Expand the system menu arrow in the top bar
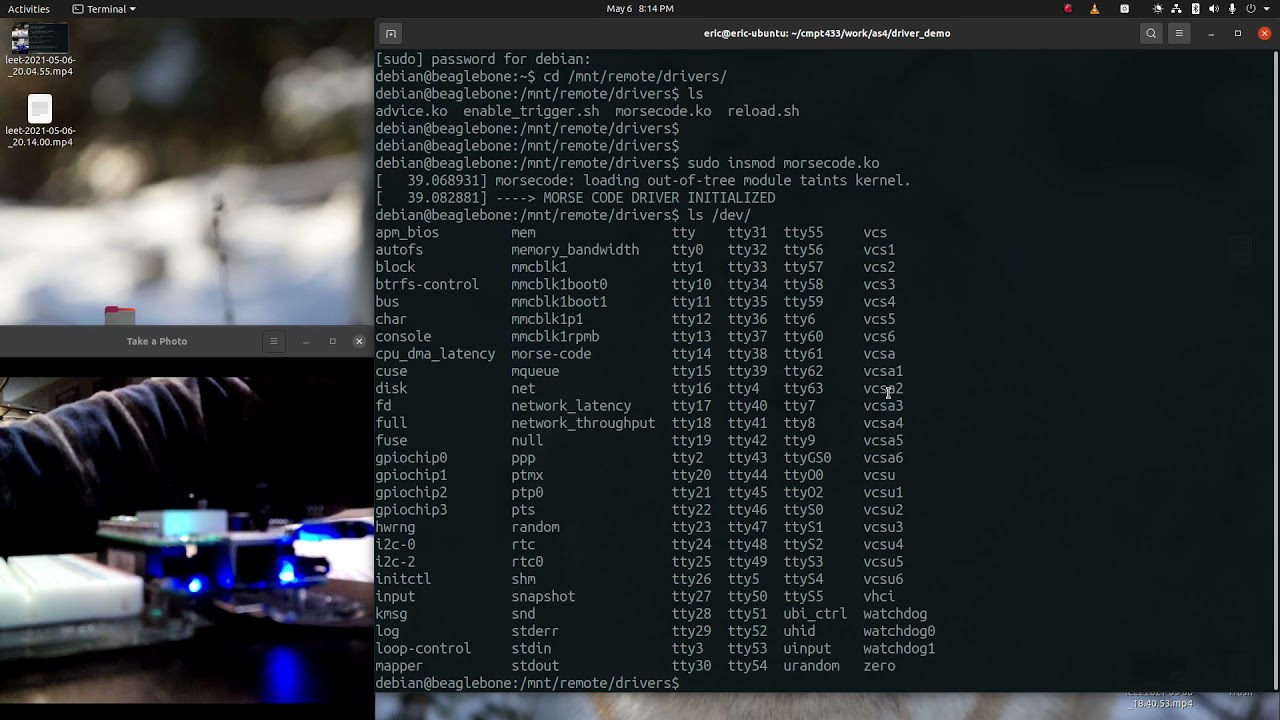Image resolution: width=1280 pixels, height=720 pixels. tap(1266, 9)
